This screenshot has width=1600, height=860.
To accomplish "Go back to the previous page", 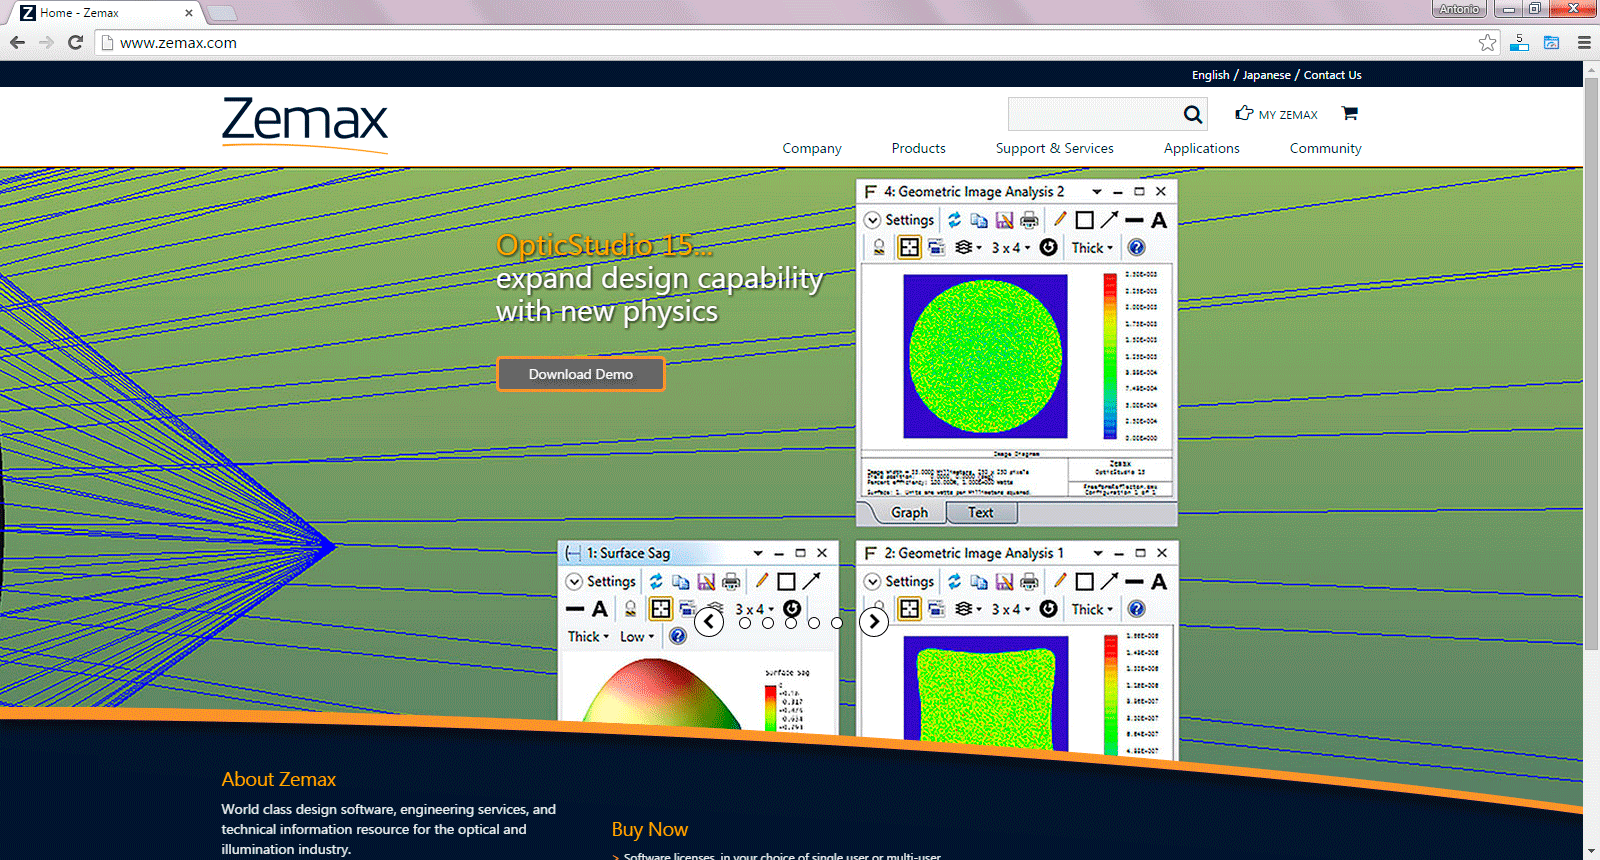I will coord(17,42).
